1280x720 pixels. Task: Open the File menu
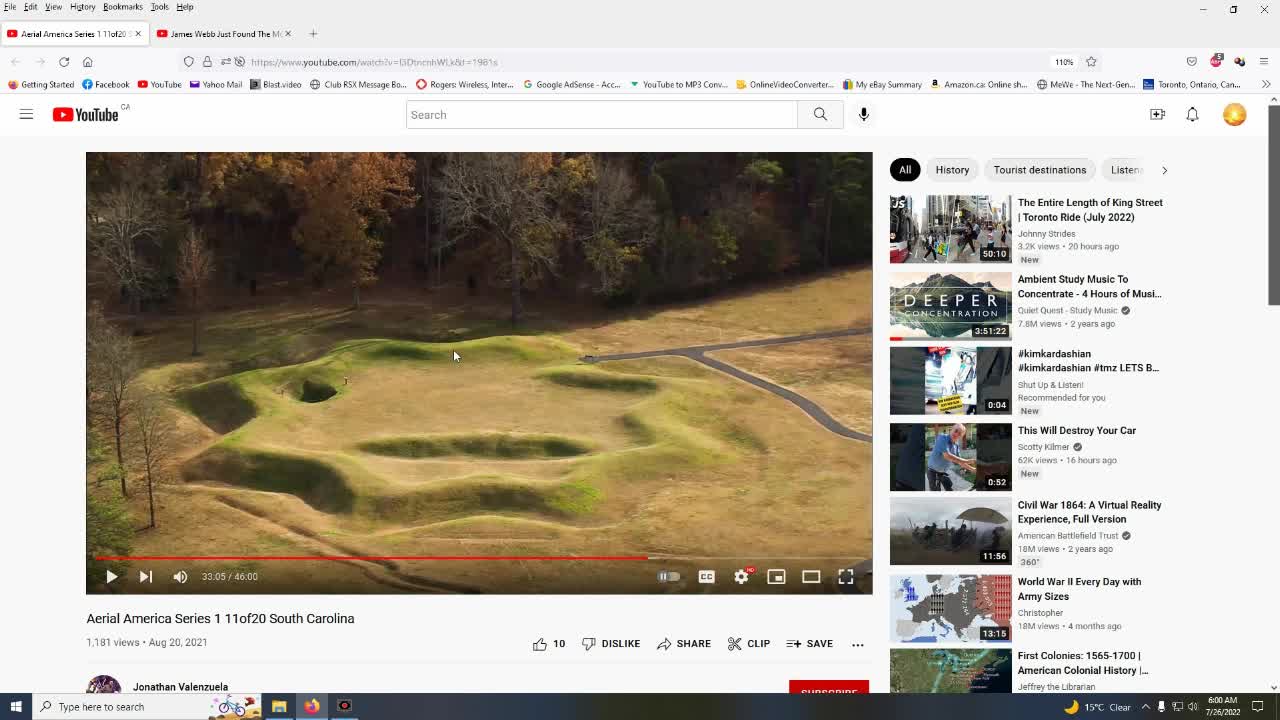(10, 7)
